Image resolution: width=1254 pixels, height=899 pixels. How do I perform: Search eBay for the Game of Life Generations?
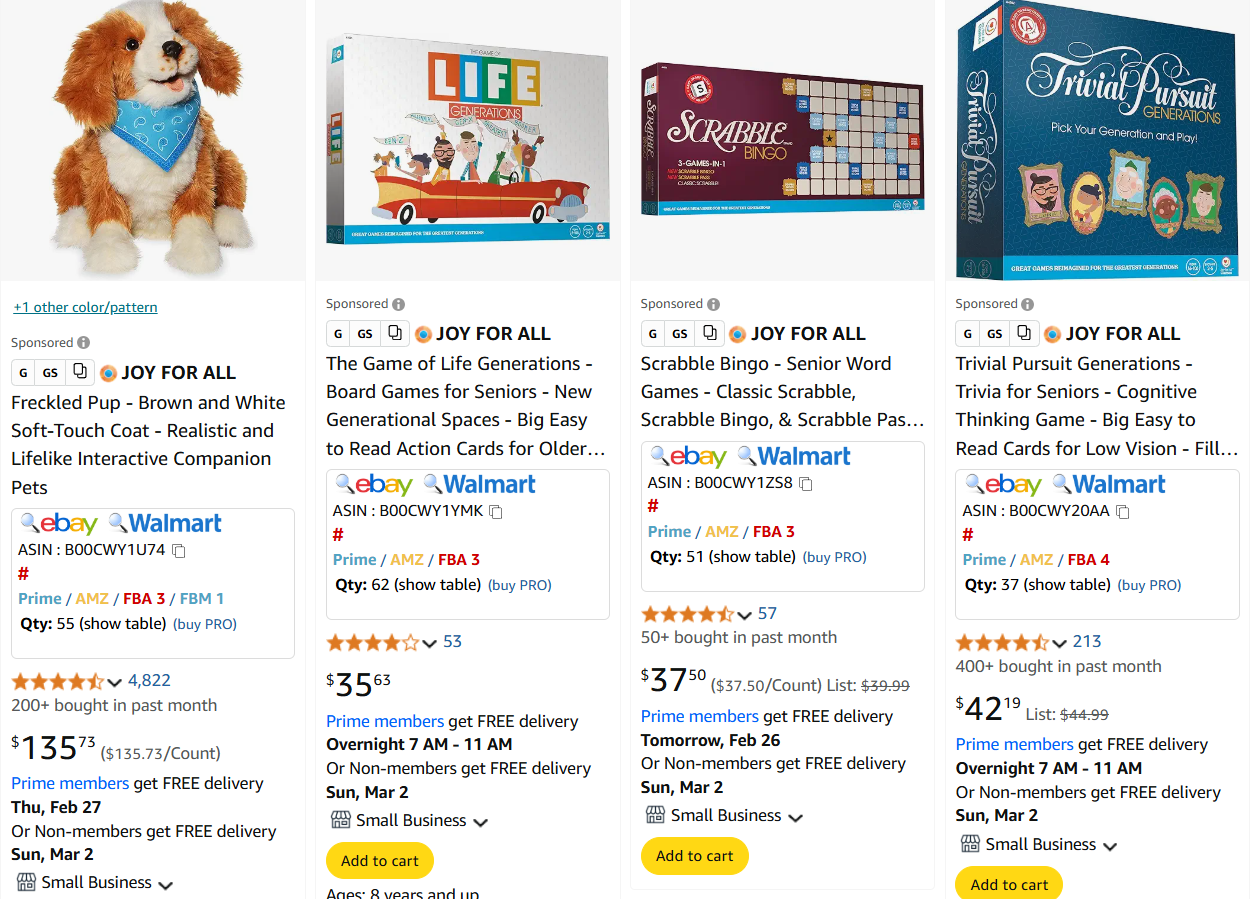pyautogui.click(x=373, y=485)
